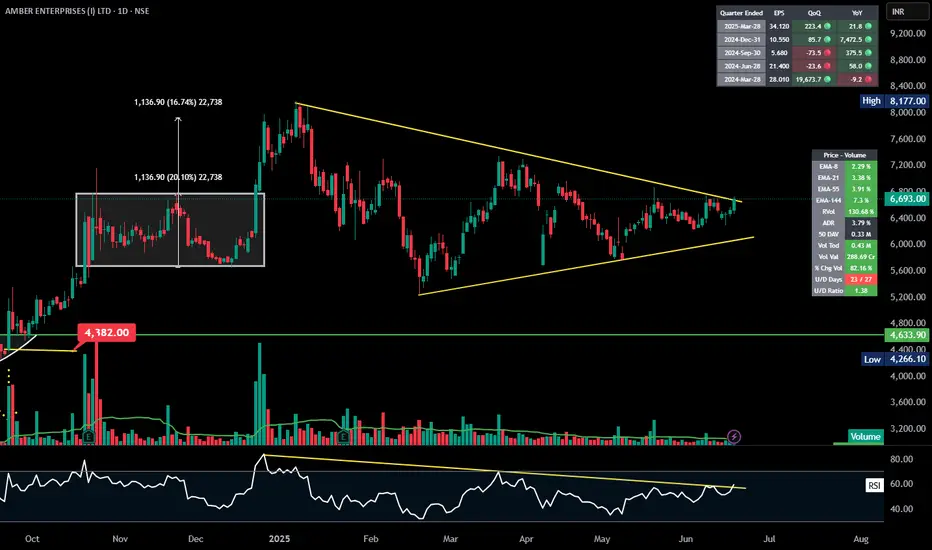This screenshot has height=550, width=932.
Task: Click the Oct label on the time axis
Action: coord(32,539)
